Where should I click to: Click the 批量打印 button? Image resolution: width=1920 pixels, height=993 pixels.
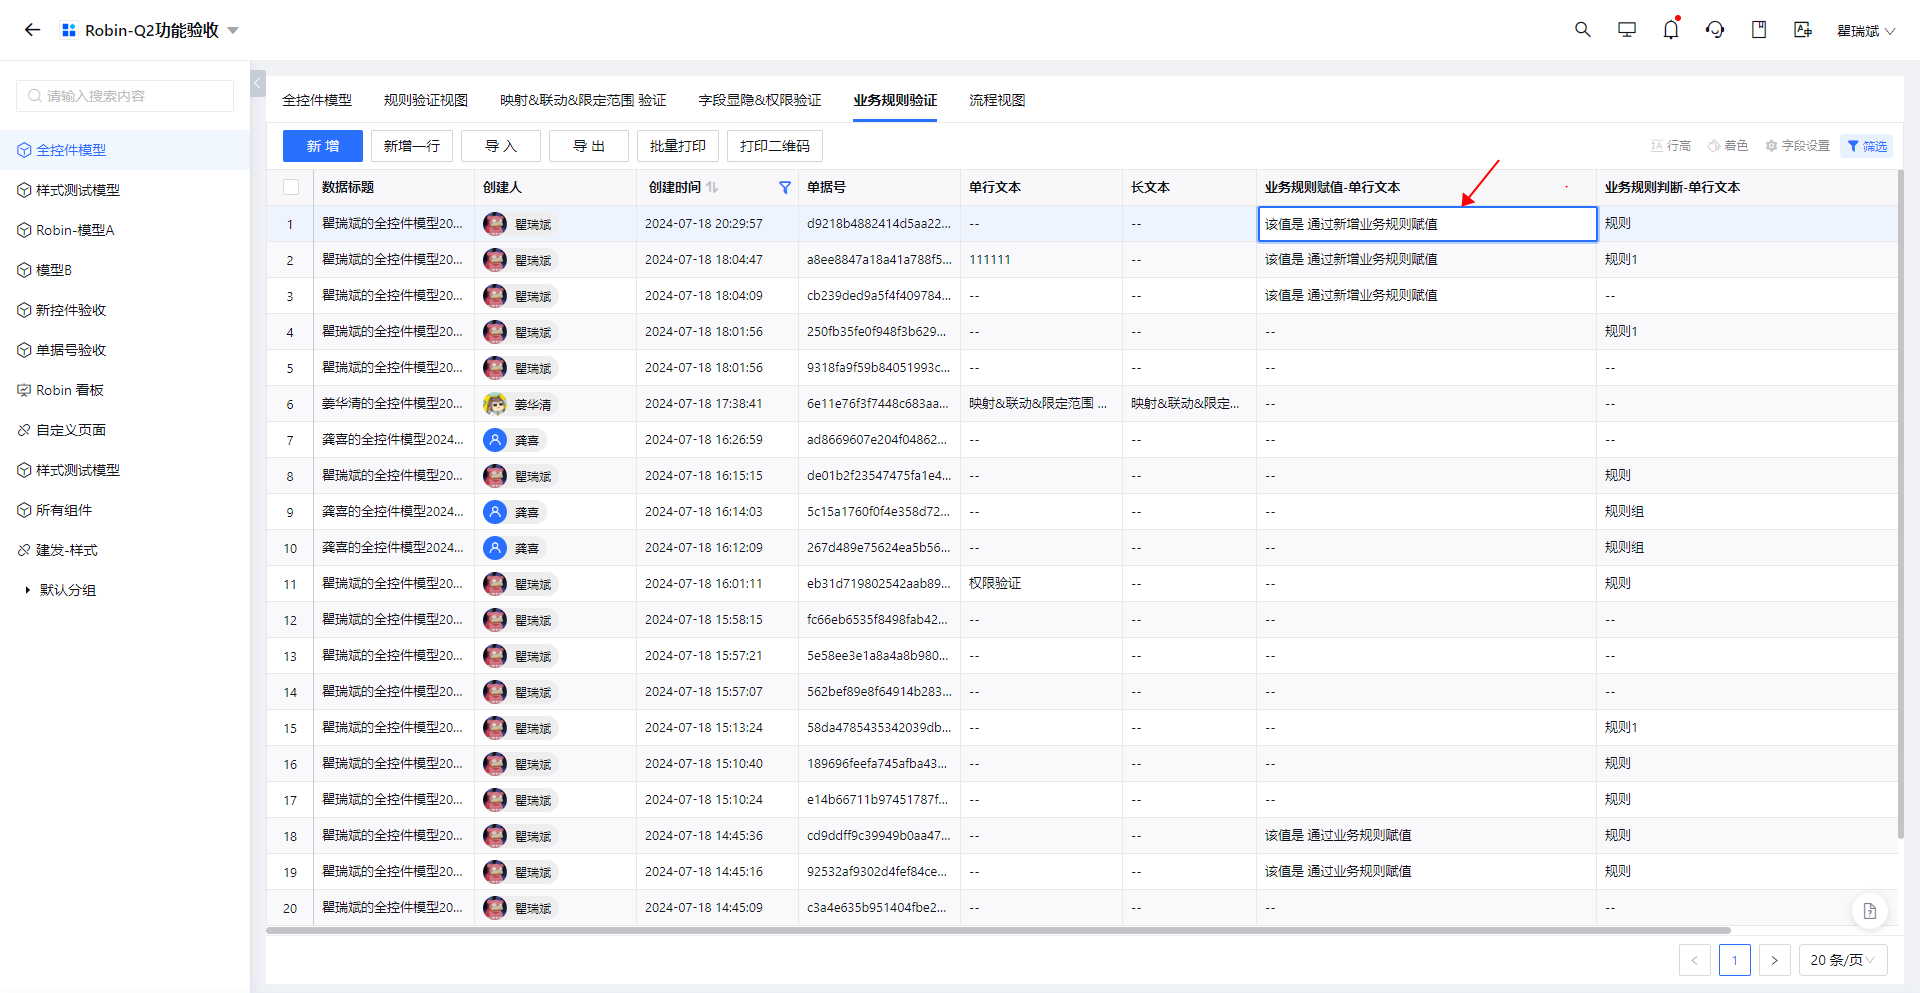(678, 146)
